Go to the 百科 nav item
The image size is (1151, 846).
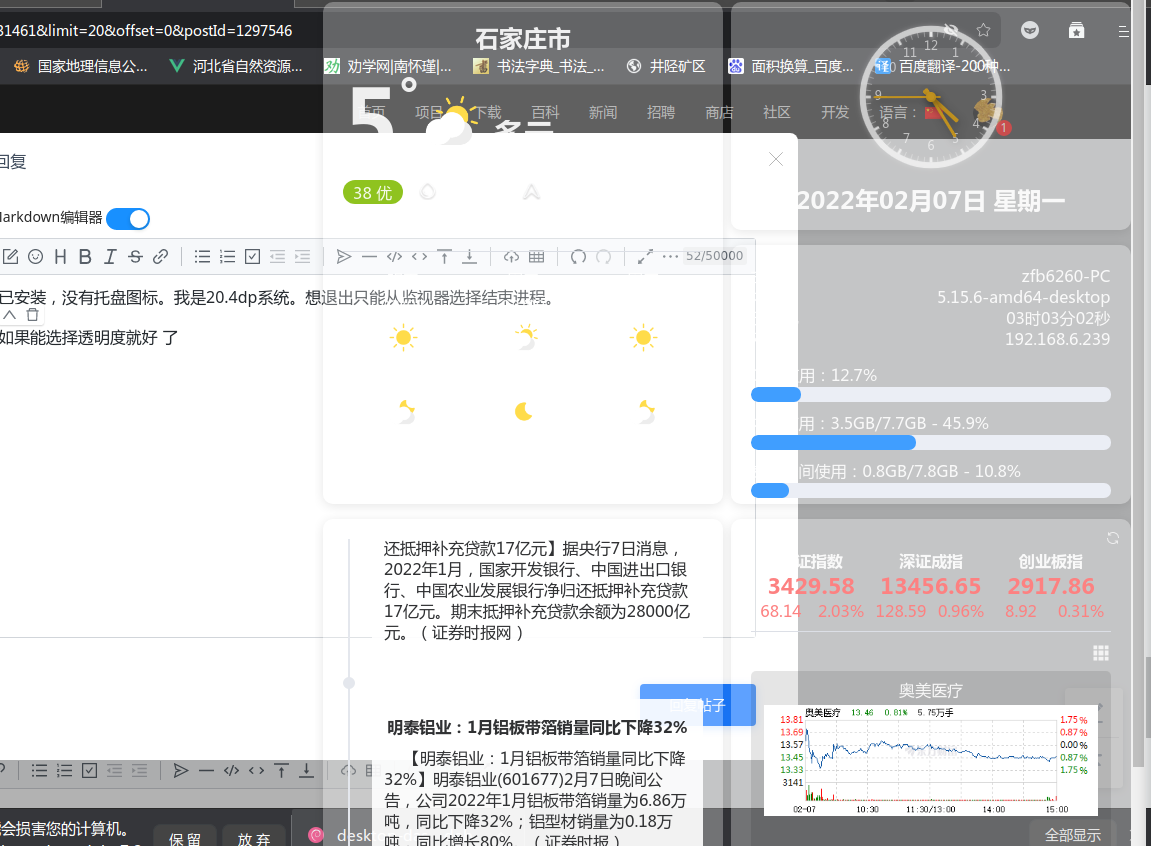(545, 112)
